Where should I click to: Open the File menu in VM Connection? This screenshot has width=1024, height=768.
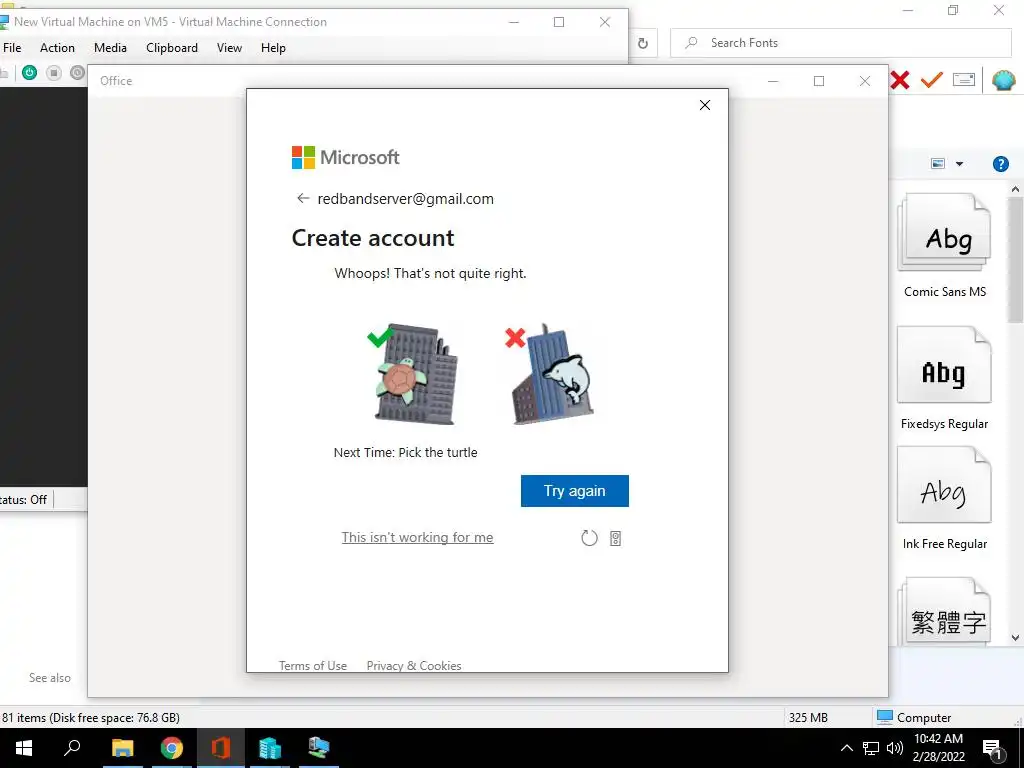(x=12, y=48)
